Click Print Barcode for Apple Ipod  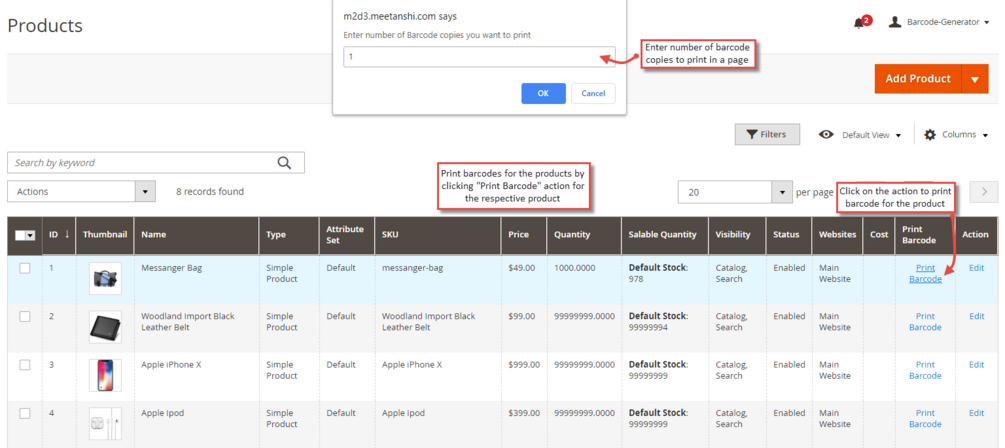[925, 419]
